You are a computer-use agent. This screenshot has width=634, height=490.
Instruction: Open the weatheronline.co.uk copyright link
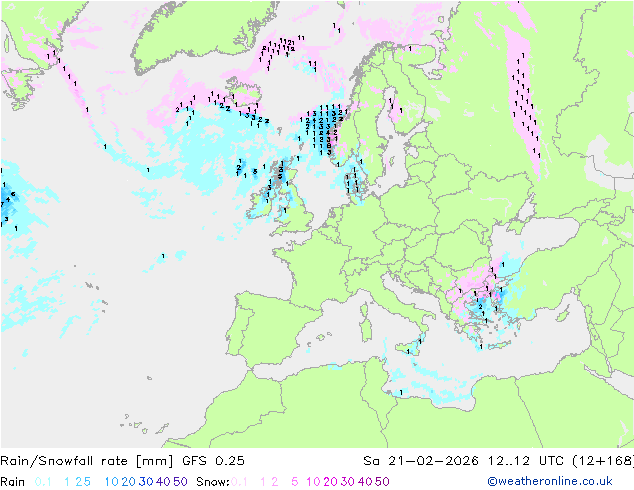point(550,481)
